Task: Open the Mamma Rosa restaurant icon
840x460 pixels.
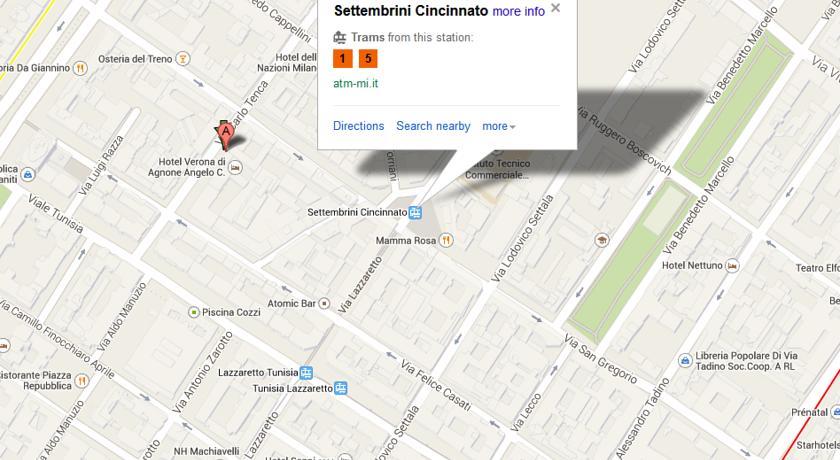Action: pos(446,240)
